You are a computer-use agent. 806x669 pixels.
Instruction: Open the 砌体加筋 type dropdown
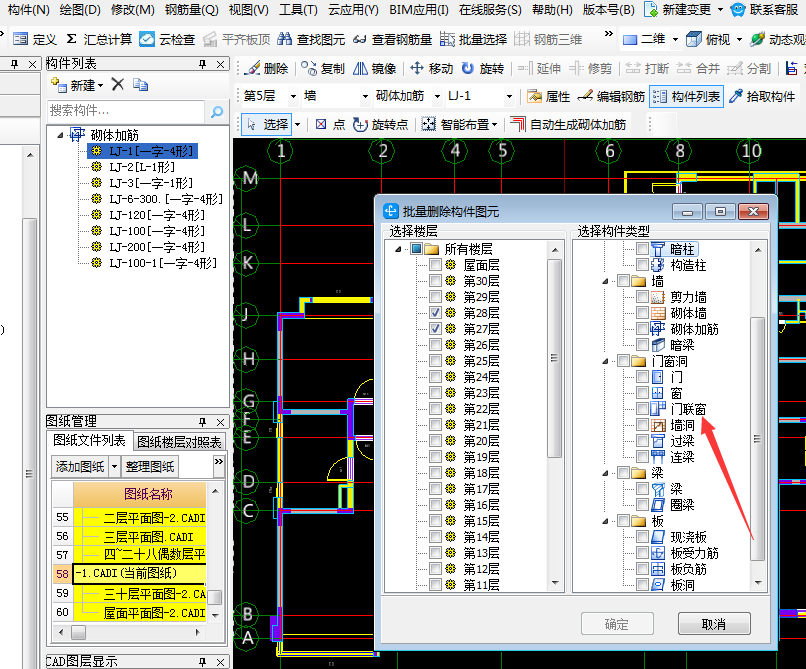[x=437, y=96]
